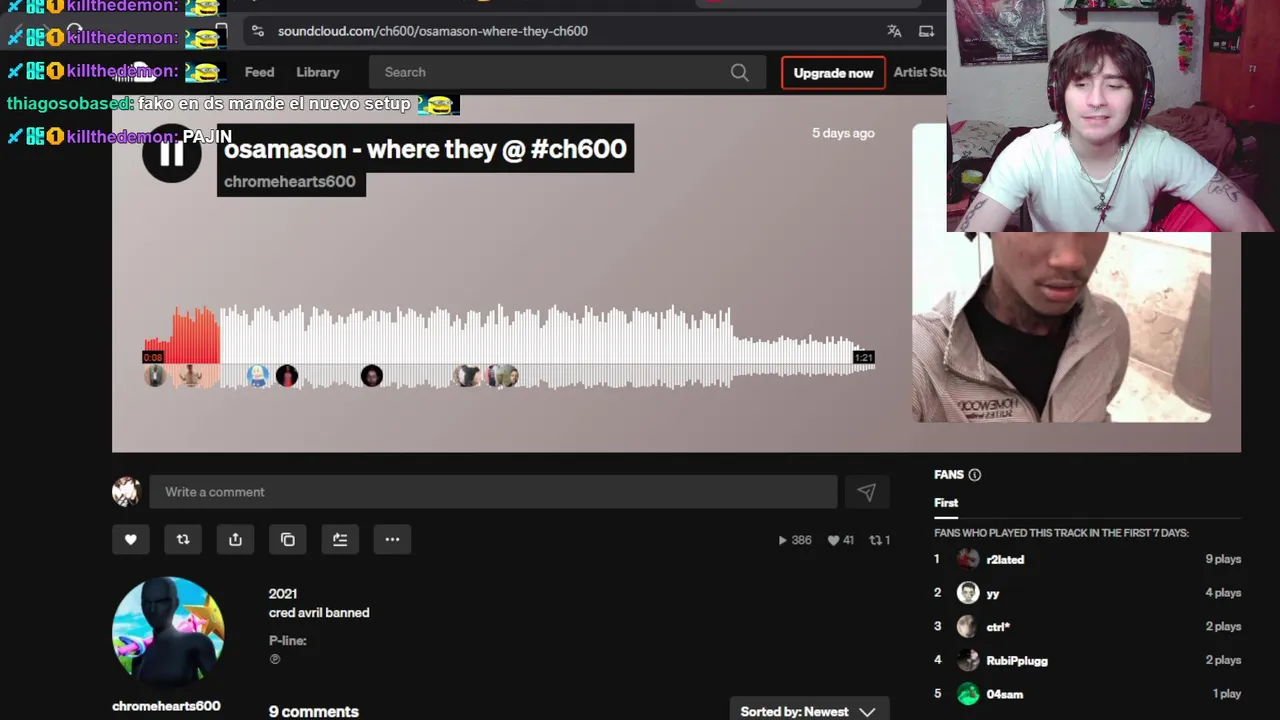Open the browser translate icon
The width and height of the screenshot is (1280, 720).
point(894,31)
